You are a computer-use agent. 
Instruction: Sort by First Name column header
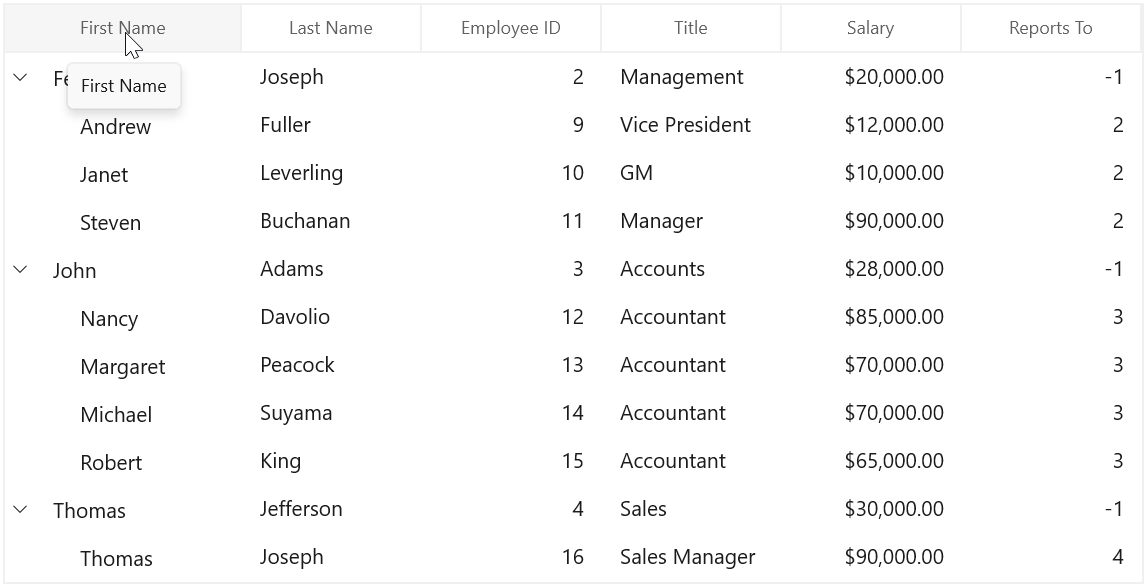pyautogui.click(x=122, y=28)
